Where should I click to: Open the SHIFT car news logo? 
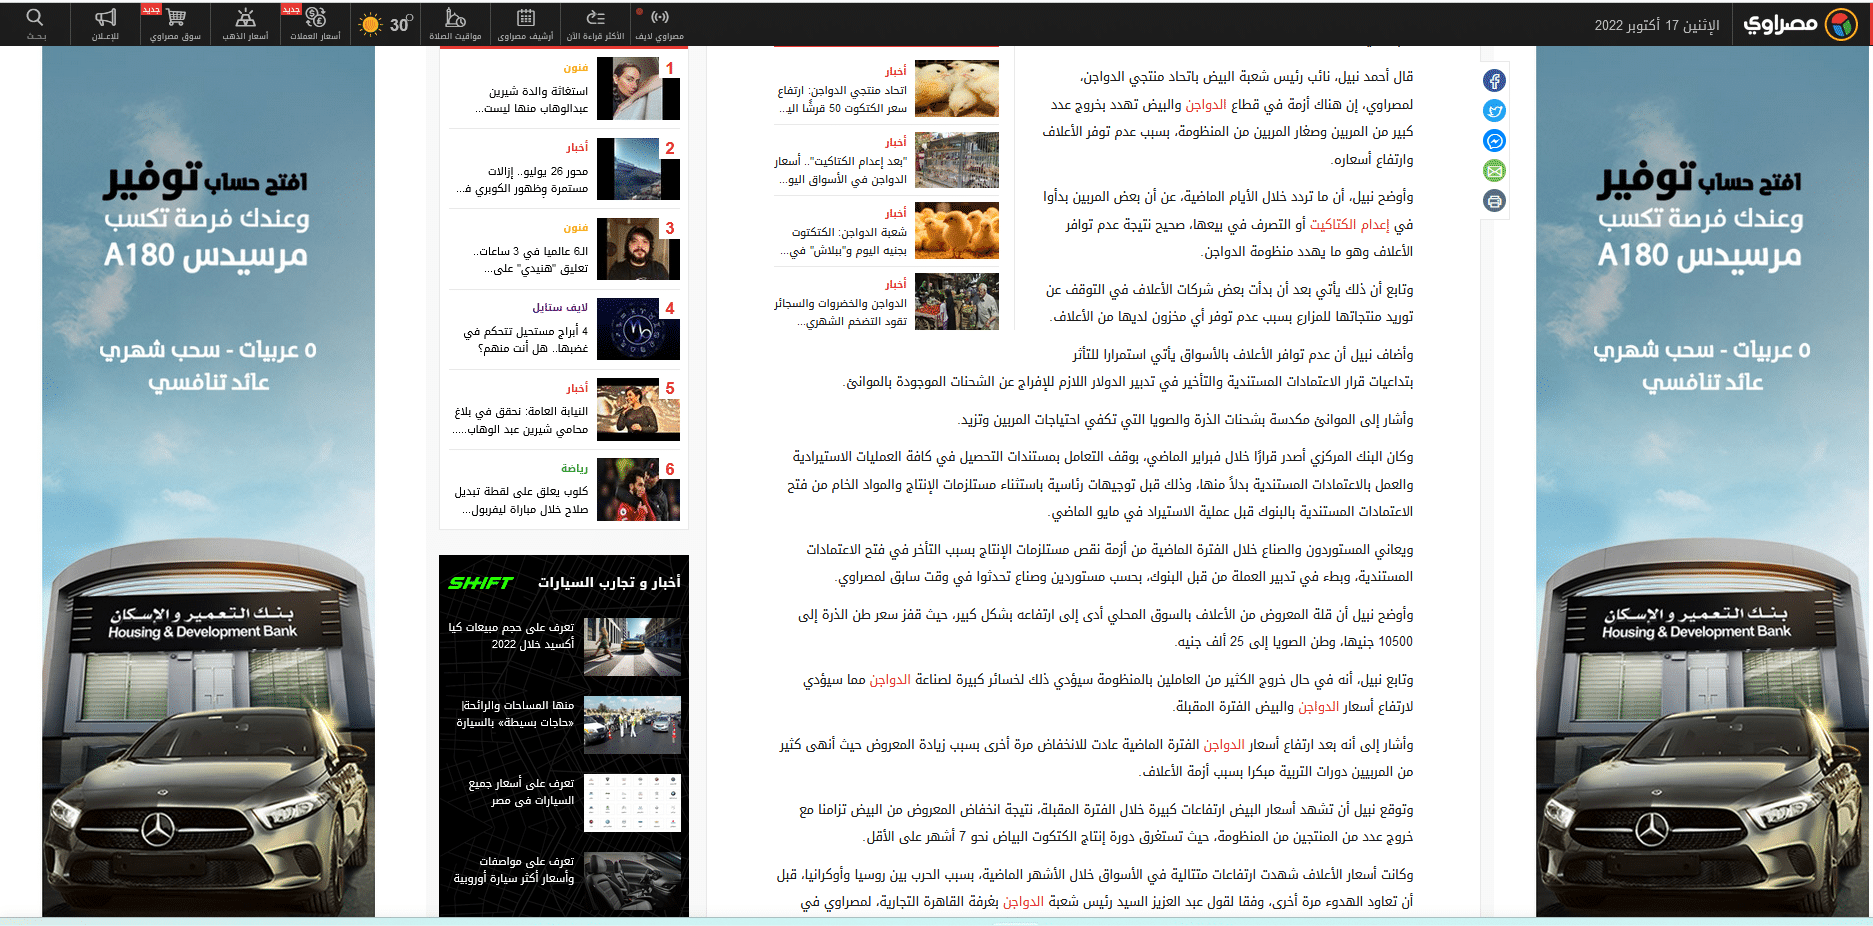pyautogui.click(x=480, y=583)
